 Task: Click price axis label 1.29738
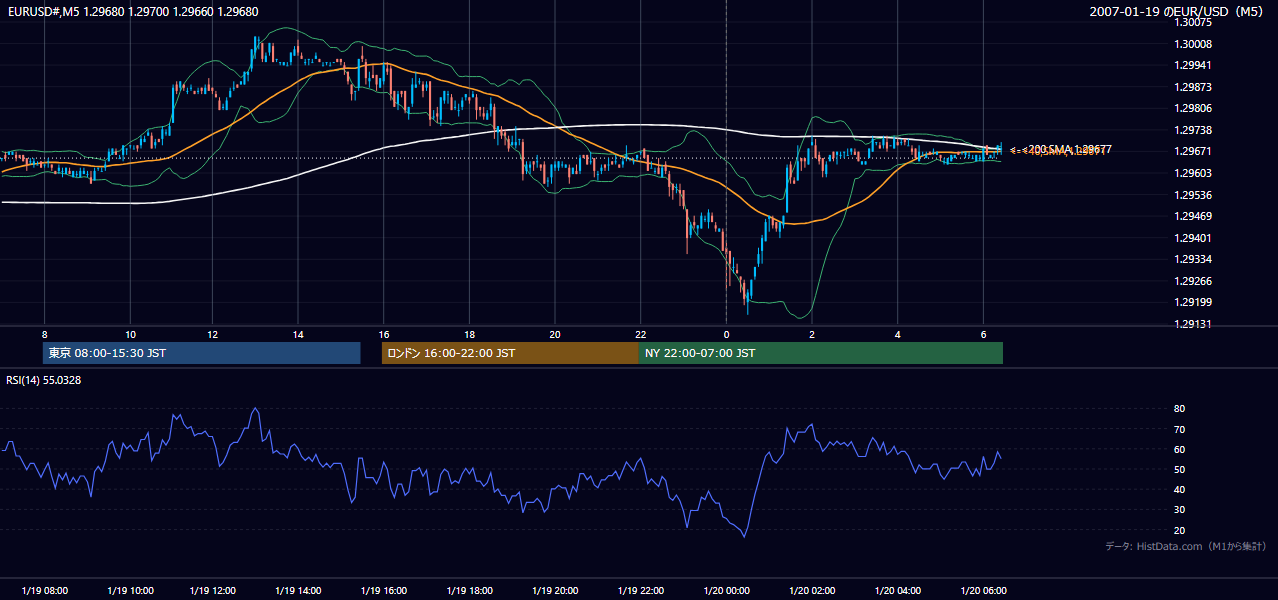coord(1193,130)
